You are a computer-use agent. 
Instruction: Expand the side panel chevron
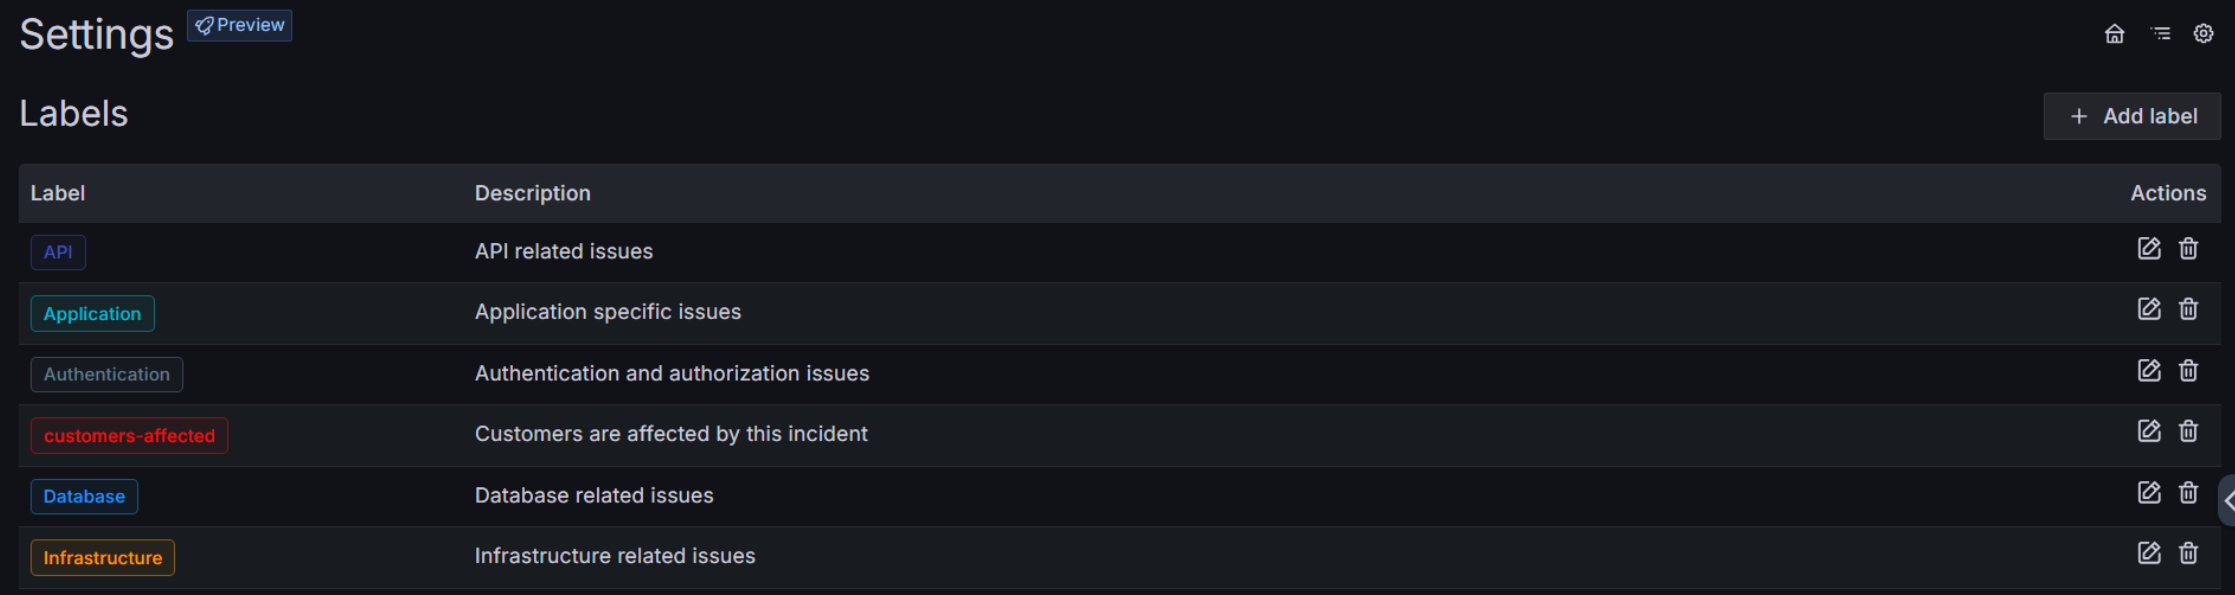click(2228, 500)
